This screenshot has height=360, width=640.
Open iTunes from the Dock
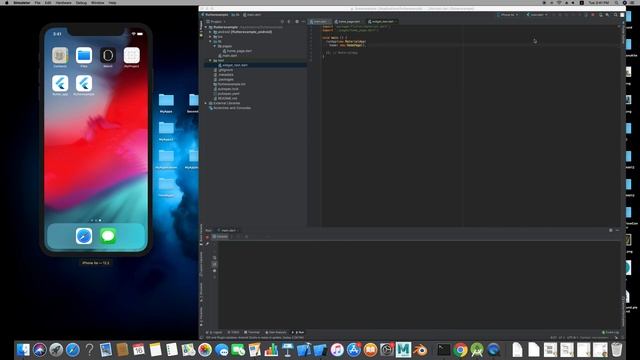[x=337, y=350]
